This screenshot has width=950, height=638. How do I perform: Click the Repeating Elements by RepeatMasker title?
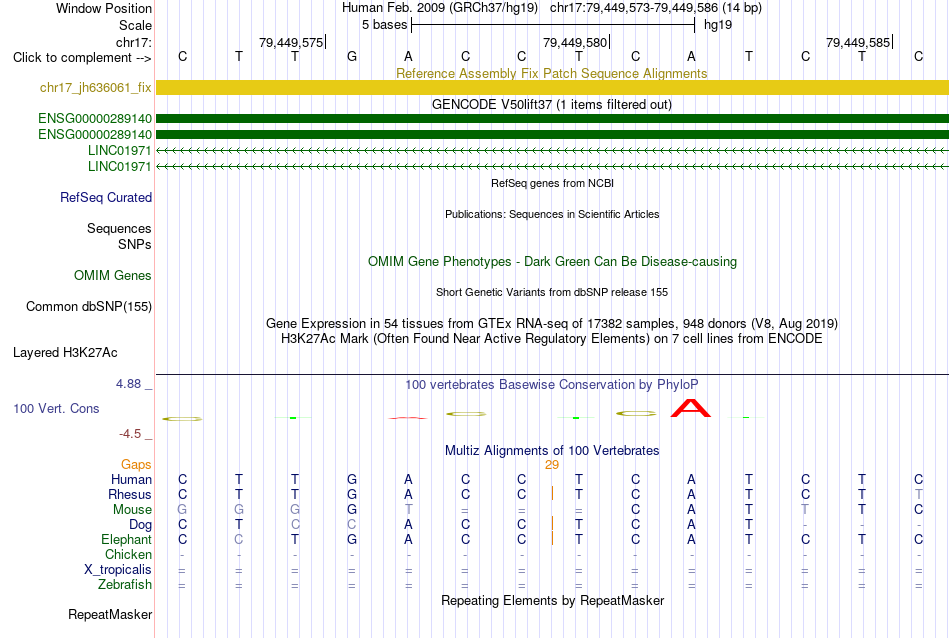553,600
